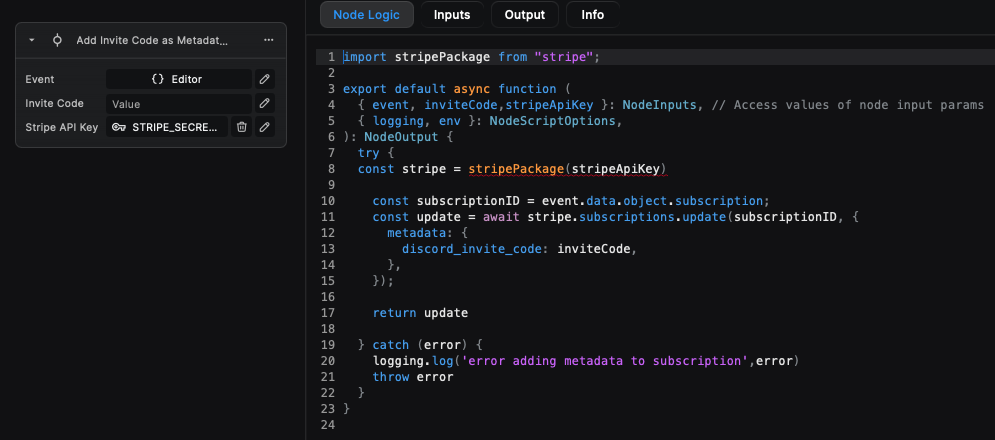995x440 pixels.
Task: Open the node's three-dot options menu
Action: (269, 40)
